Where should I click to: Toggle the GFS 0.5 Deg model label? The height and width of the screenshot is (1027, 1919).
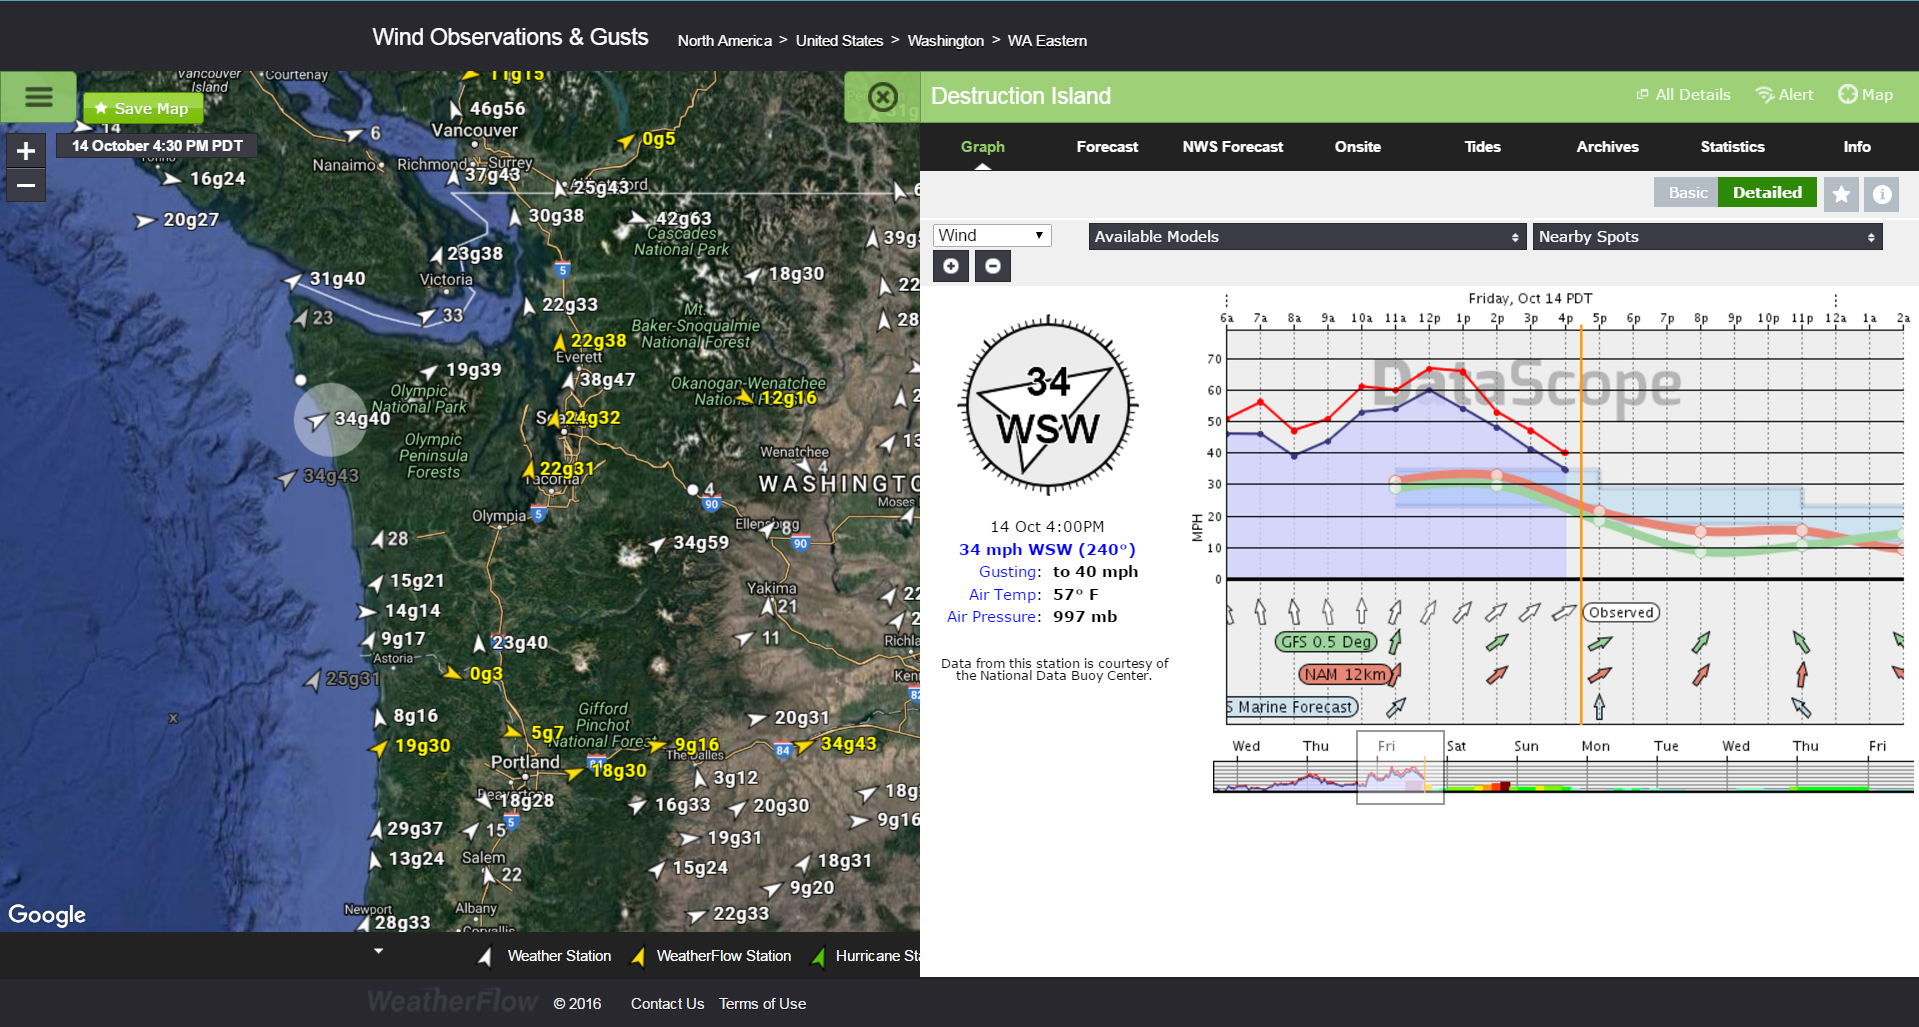point(1326,642)
